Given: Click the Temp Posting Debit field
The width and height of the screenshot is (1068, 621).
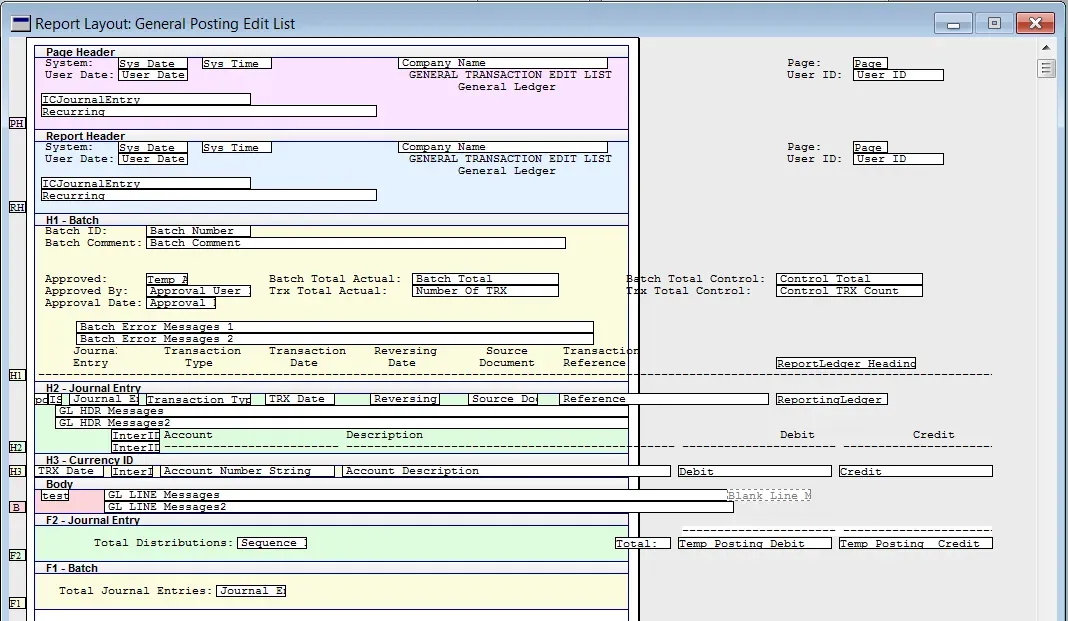Looking at the screenshot, I should point(754,543).
